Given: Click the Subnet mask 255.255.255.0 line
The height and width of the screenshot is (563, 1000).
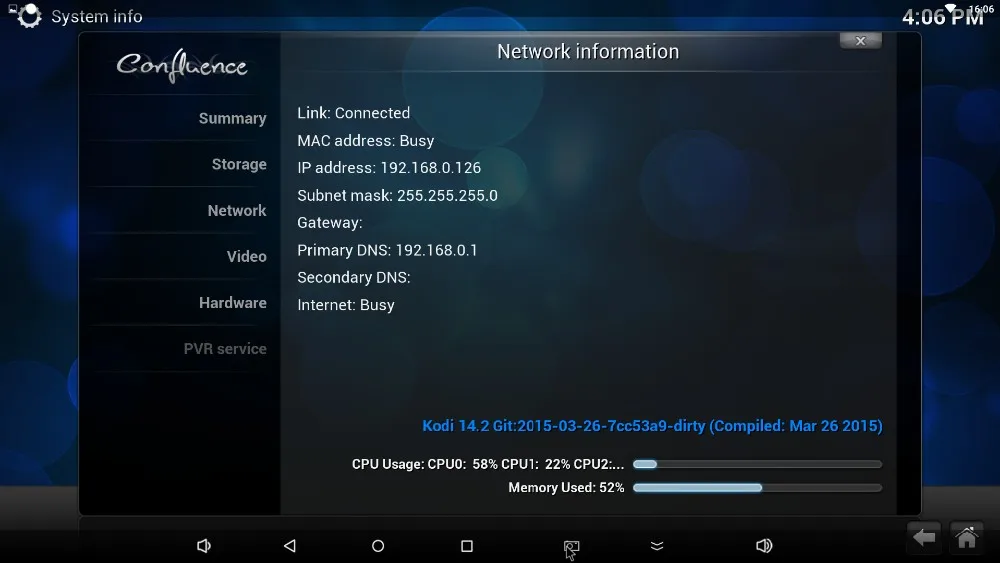Looking at the screenshot, I should tap(397, 195).
